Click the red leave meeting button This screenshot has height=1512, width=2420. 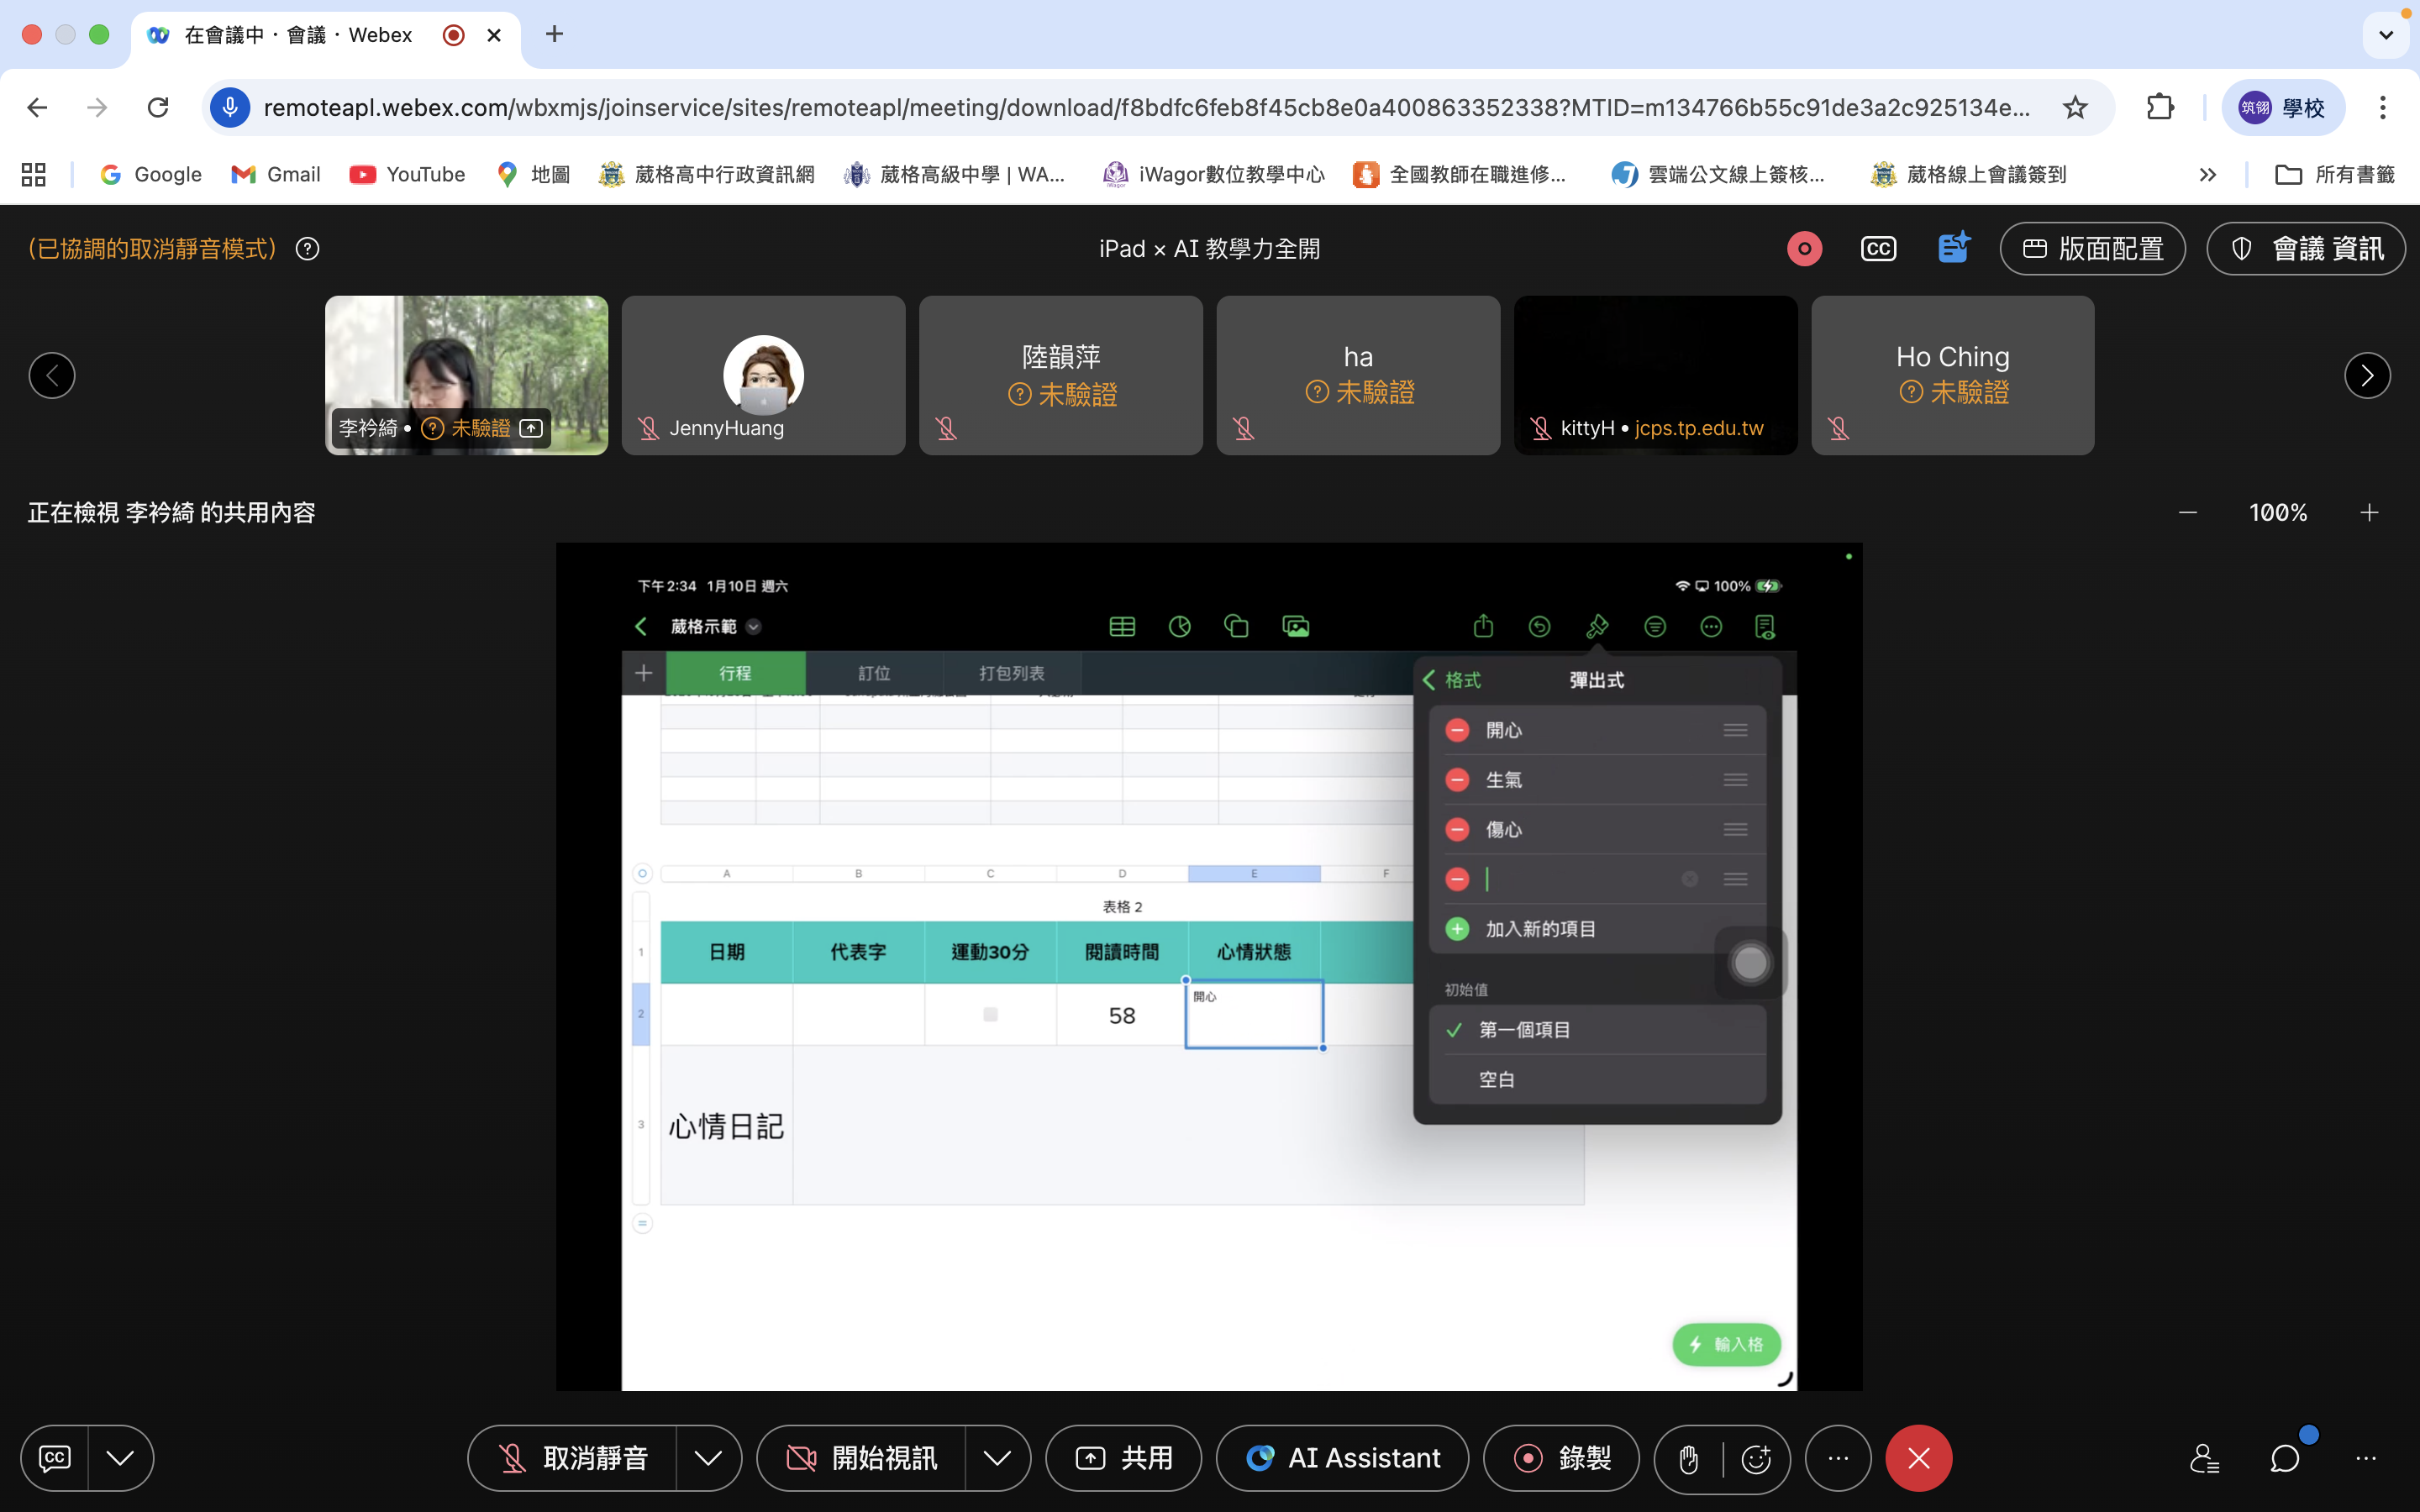tap(1918, 1458)
